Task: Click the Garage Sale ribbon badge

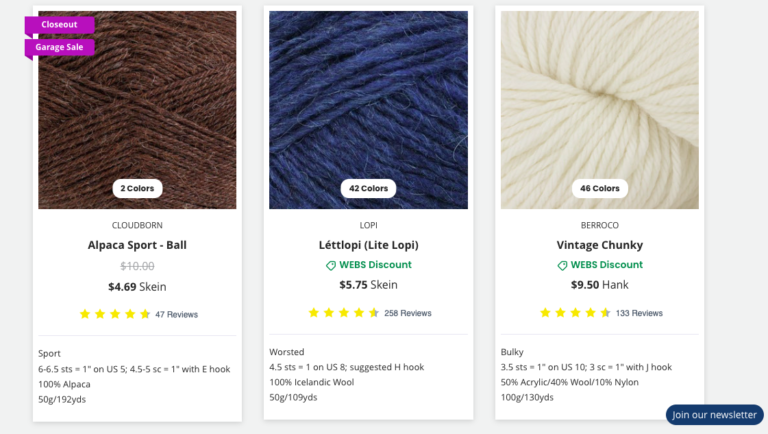Action: point(59,47)
